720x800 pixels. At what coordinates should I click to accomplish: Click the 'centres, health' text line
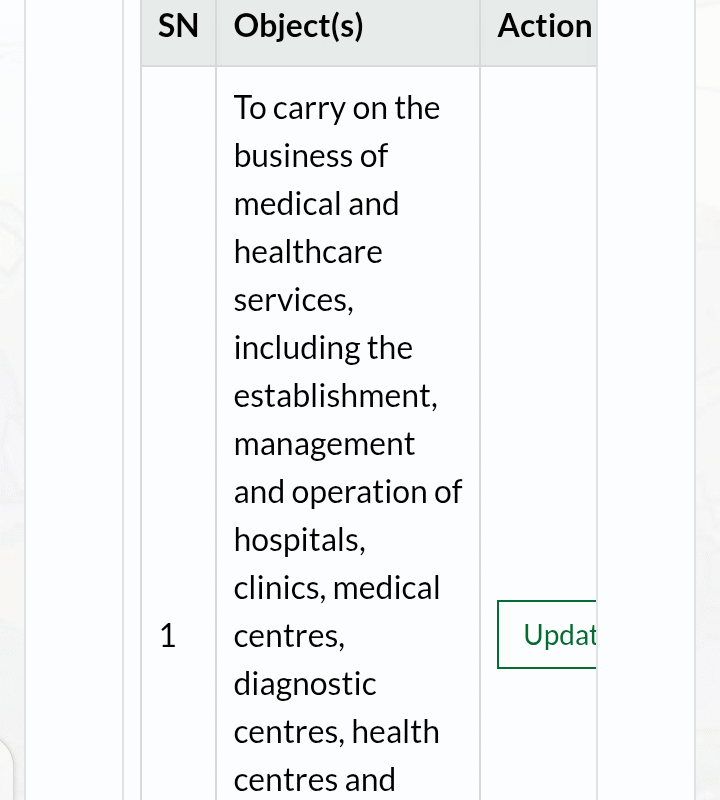point(336,732)
